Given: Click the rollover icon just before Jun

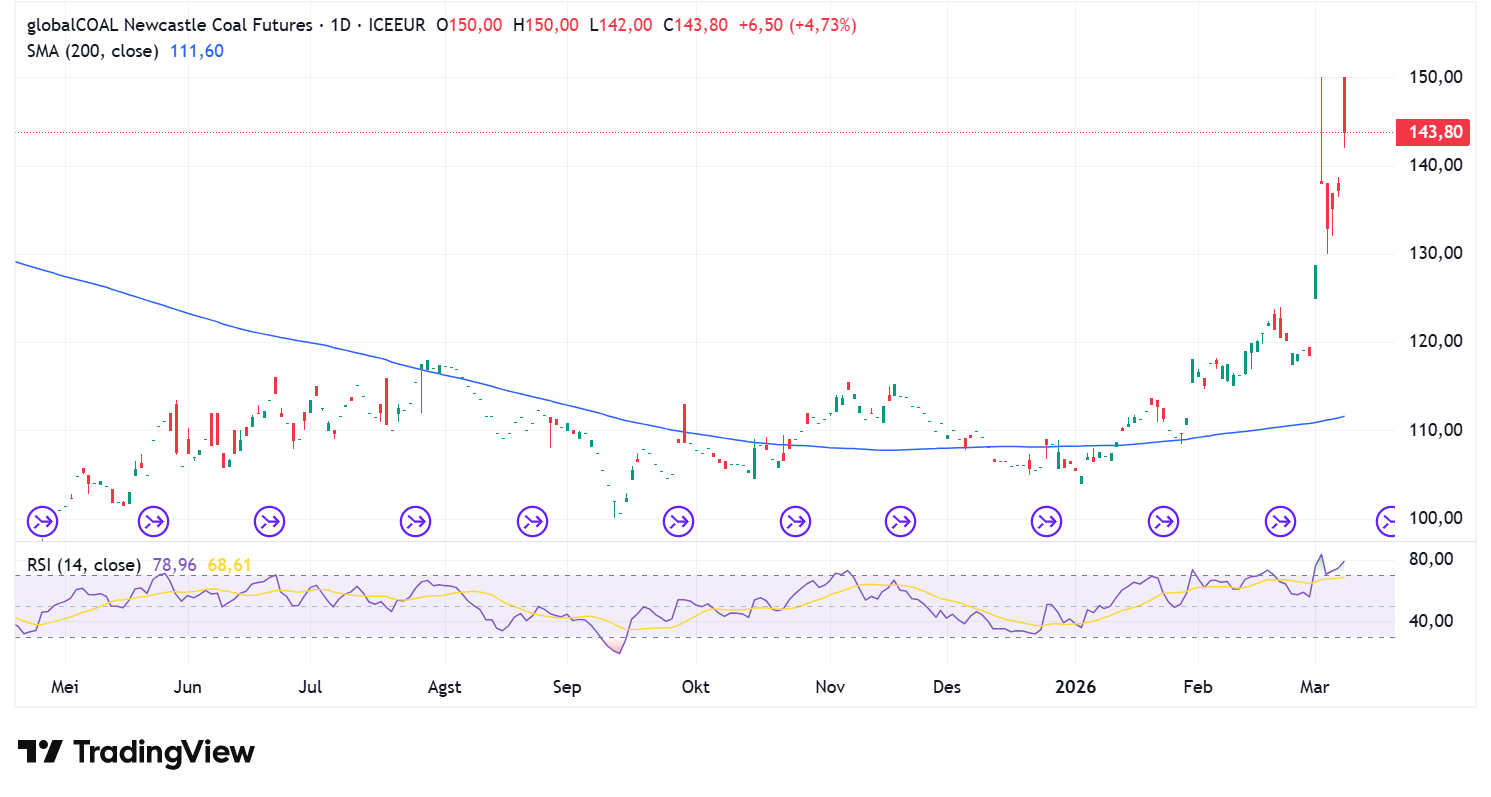Looking at the screenshot, I should point(154,521).
